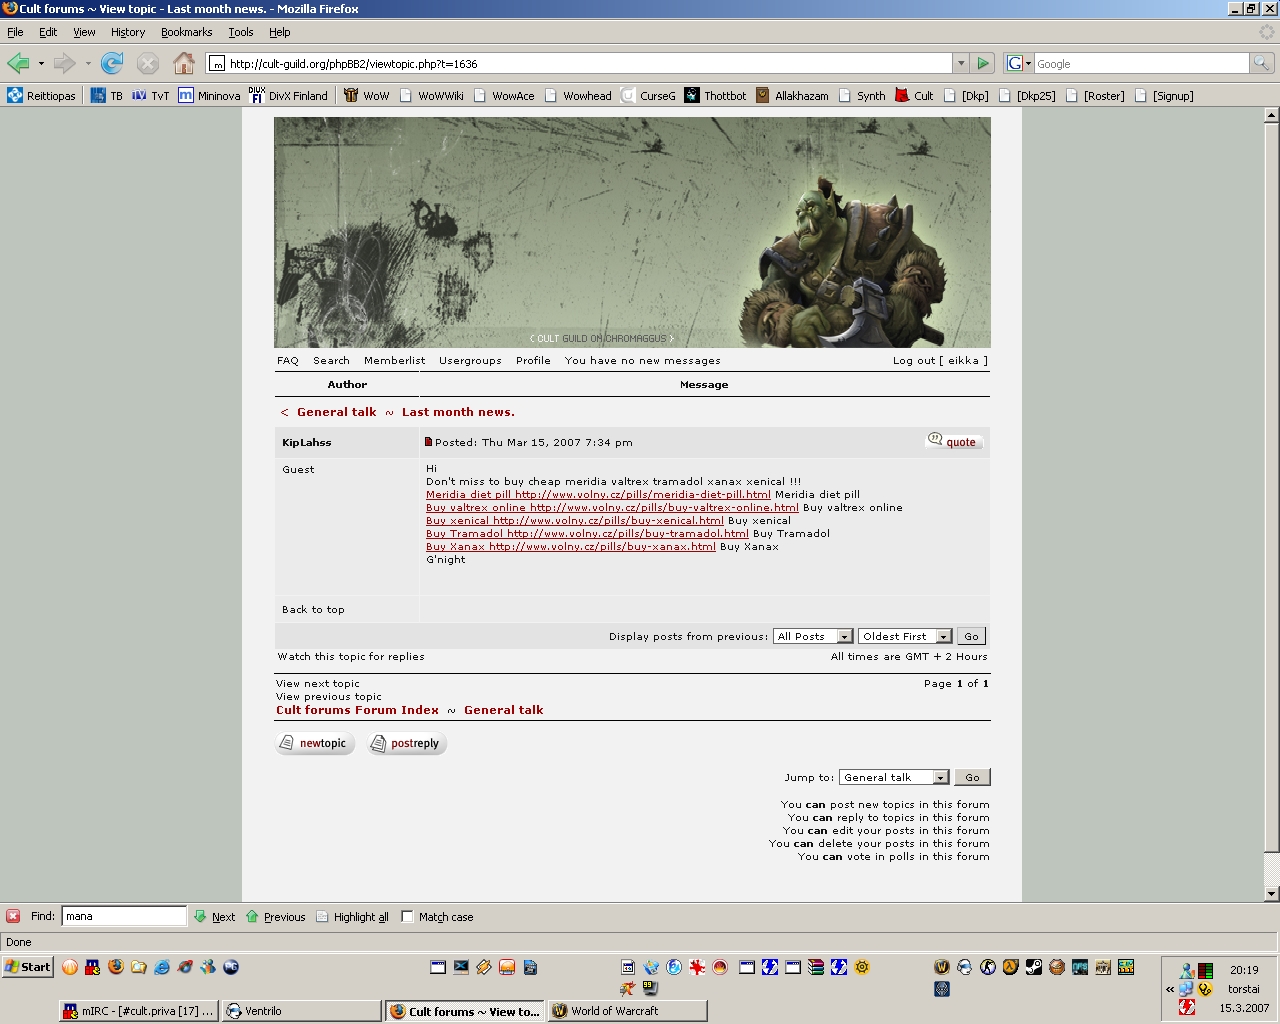This screenshot has width=1280, height=1024.
Task: Click the green Go arrow beside address bar
Action: click(x=983, y=64)
